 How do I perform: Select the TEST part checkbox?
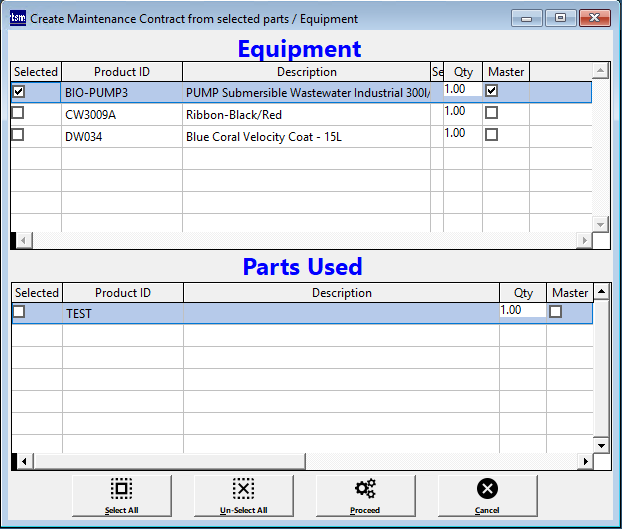tap(18, 312)
